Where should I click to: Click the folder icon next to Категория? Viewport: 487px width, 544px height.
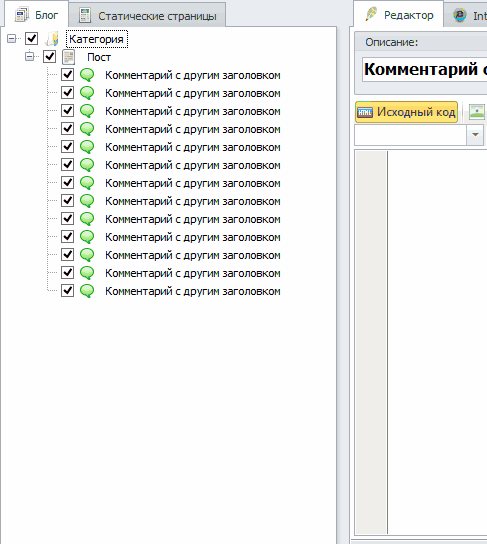52,39
